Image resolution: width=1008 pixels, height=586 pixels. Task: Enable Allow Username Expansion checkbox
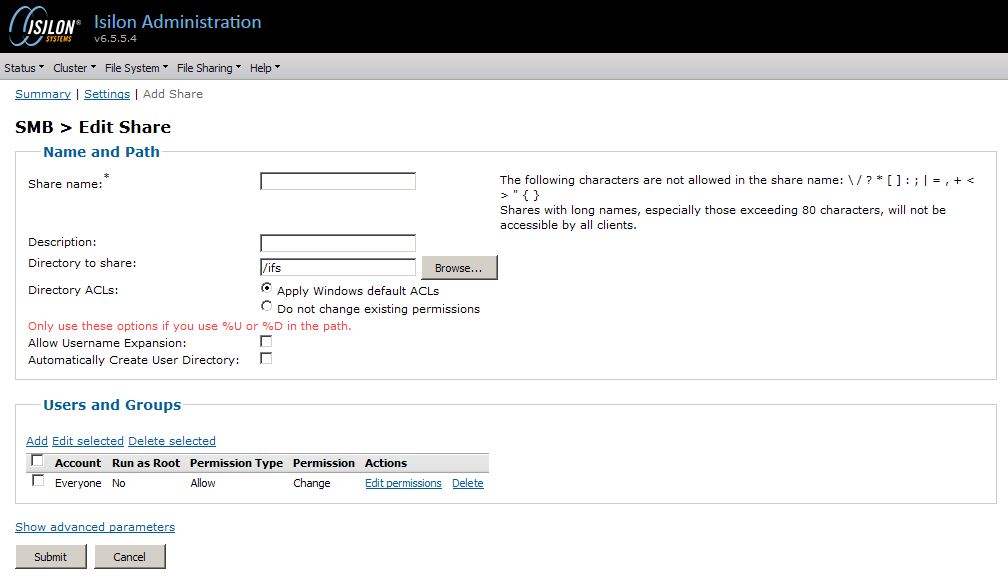[266, 341]
